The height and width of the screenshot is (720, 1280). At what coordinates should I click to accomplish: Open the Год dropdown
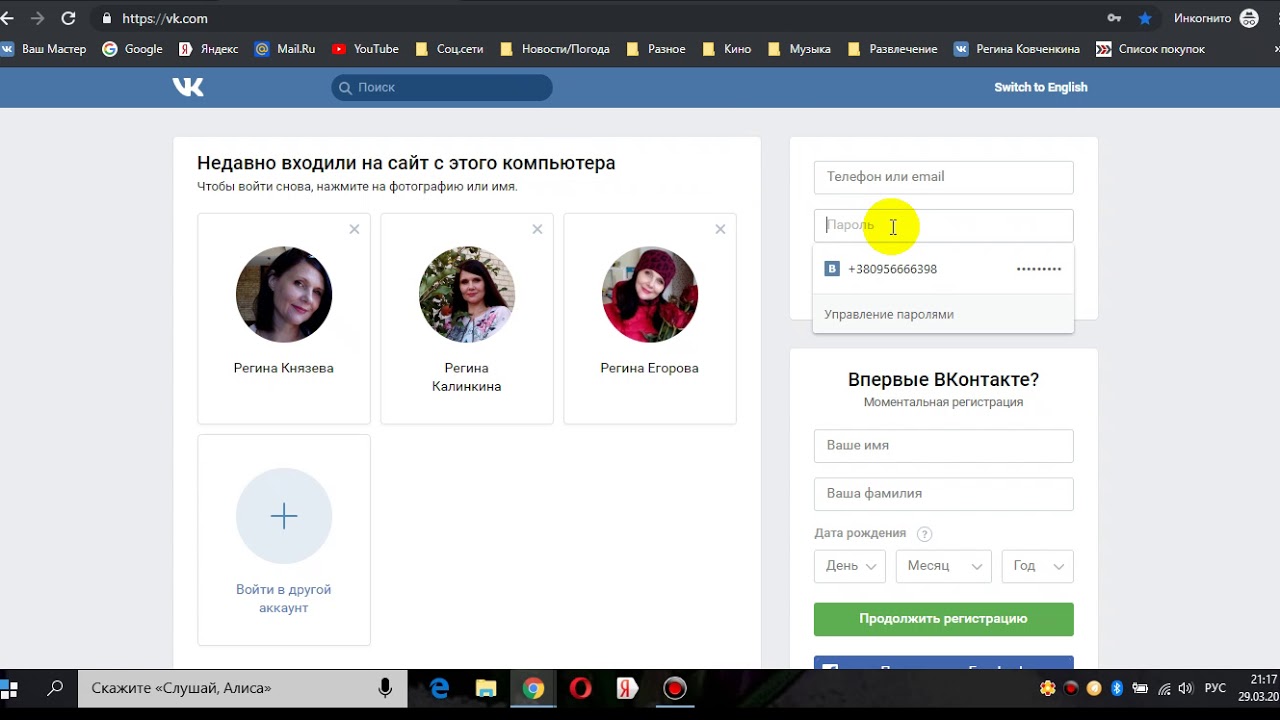tap(1038, 566)
